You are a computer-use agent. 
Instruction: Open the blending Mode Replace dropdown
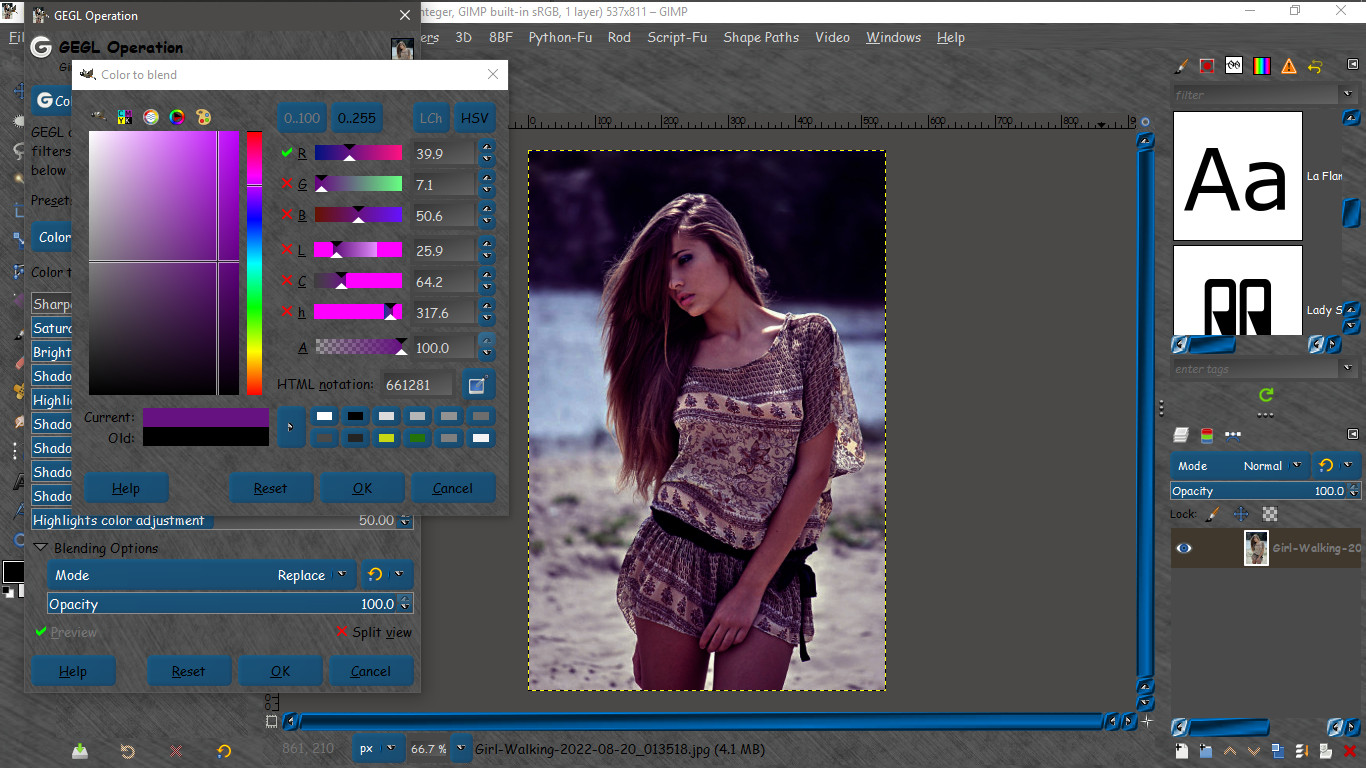point(201,575)
